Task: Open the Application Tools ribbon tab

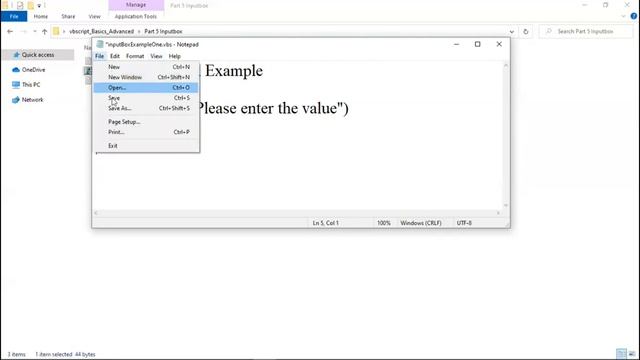Action: point(136,16)
